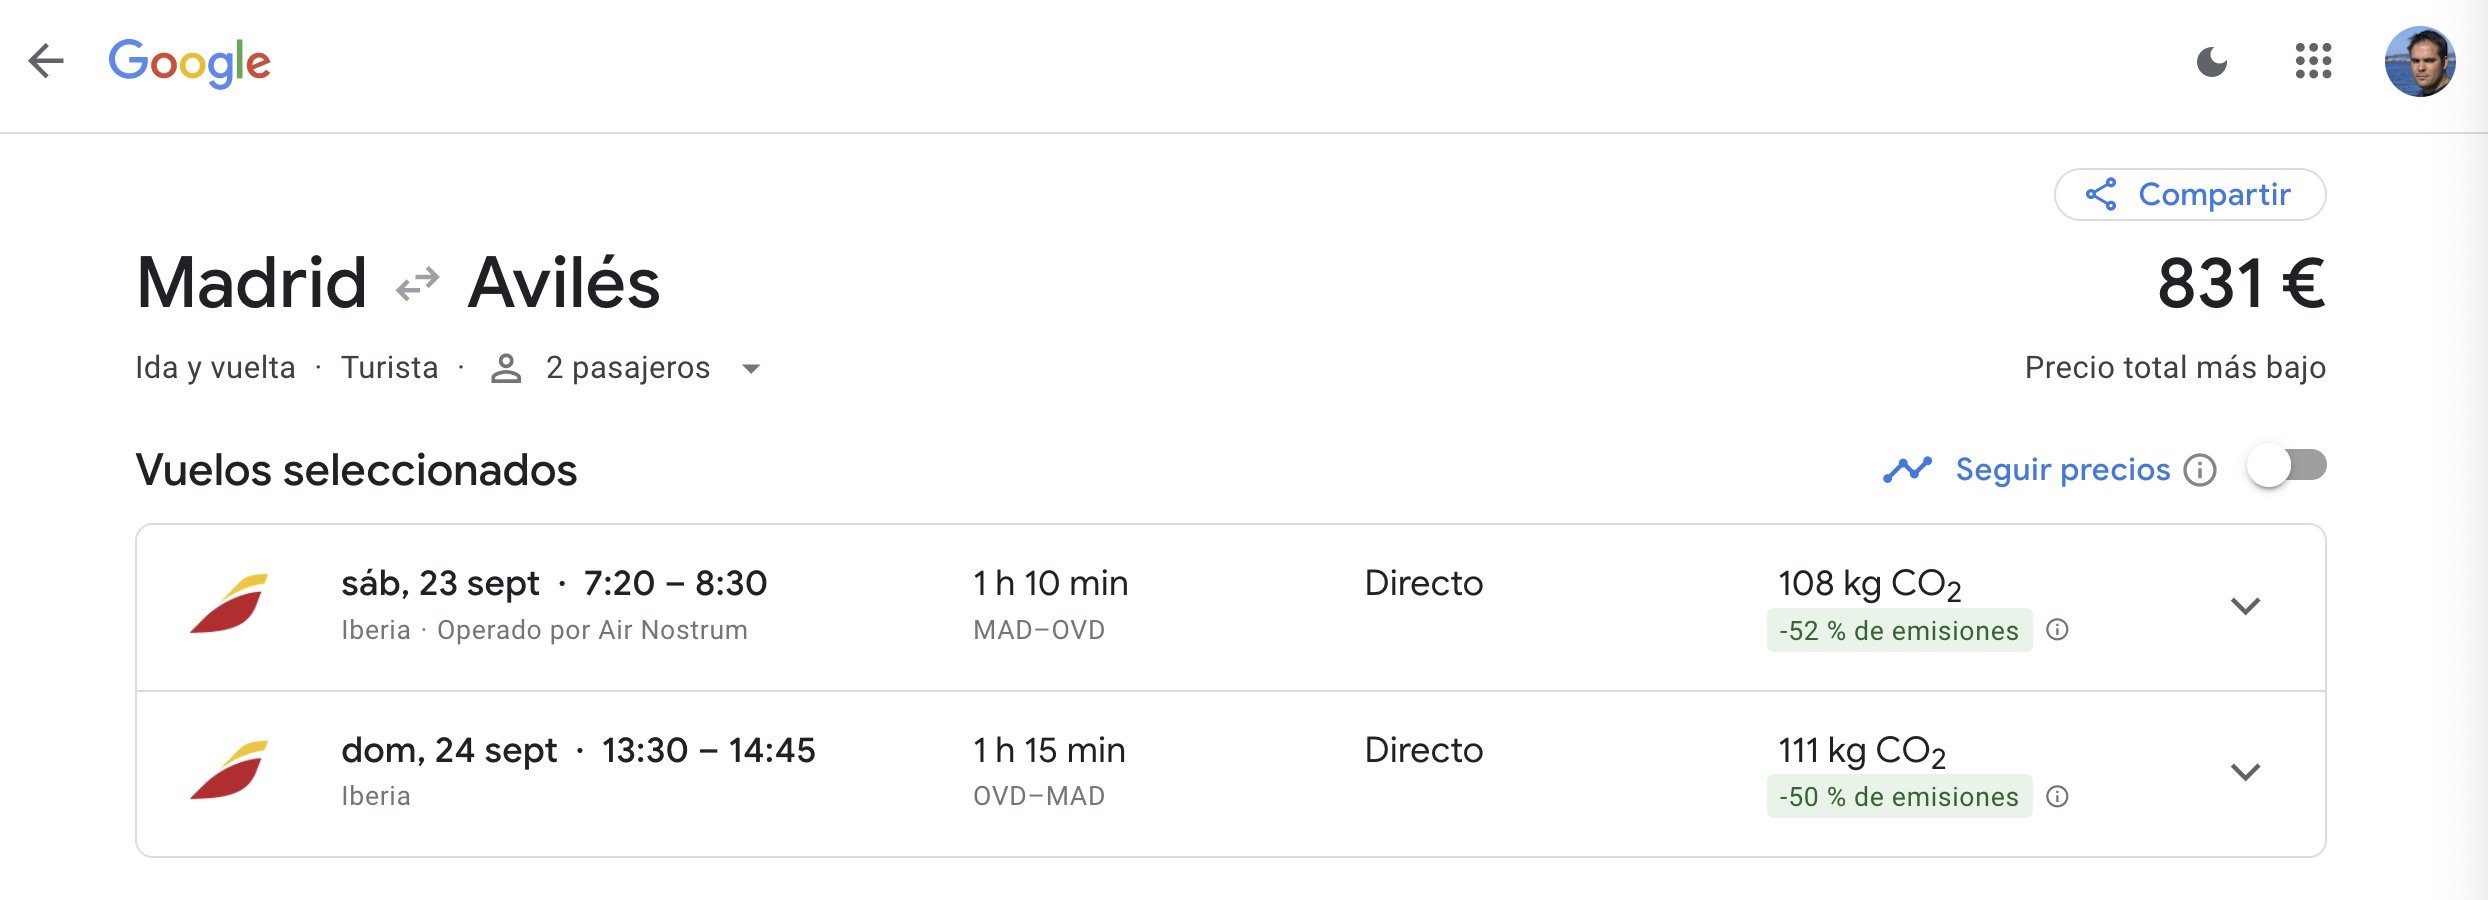Expand the sáb, 23 sept flight details
The width and height of the screenshot is (2488, 900).
(x=2245, y=606)
